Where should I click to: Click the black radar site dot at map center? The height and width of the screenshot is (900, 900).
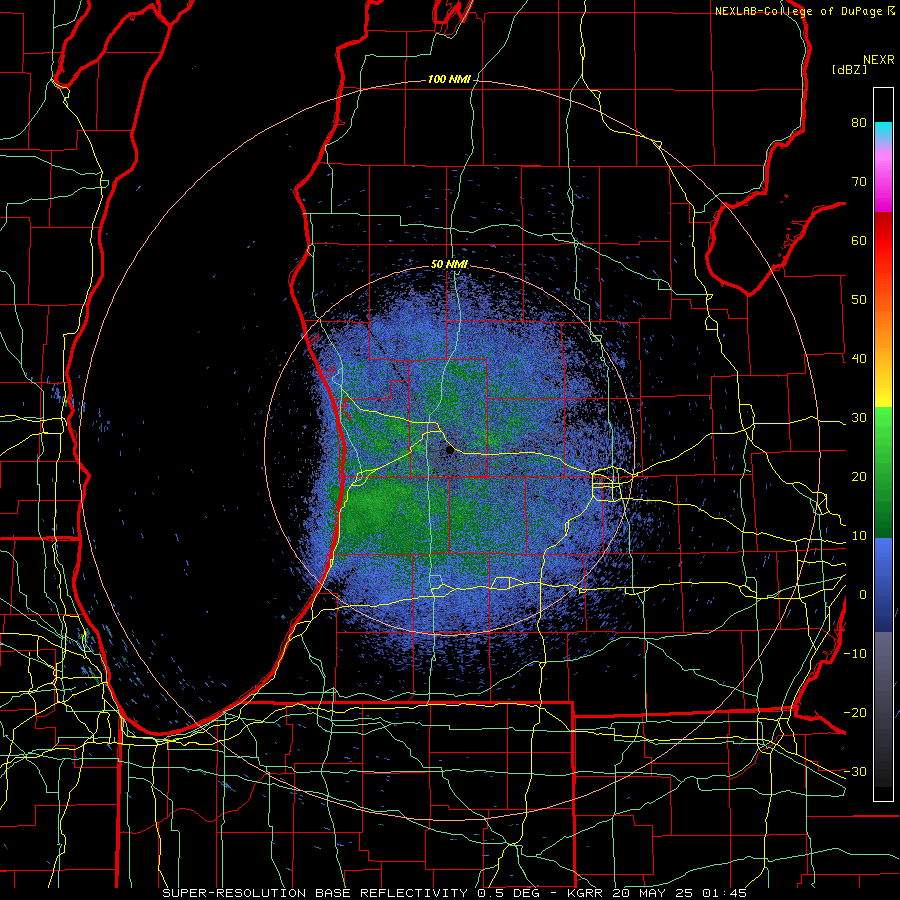(x=449, y=451)
